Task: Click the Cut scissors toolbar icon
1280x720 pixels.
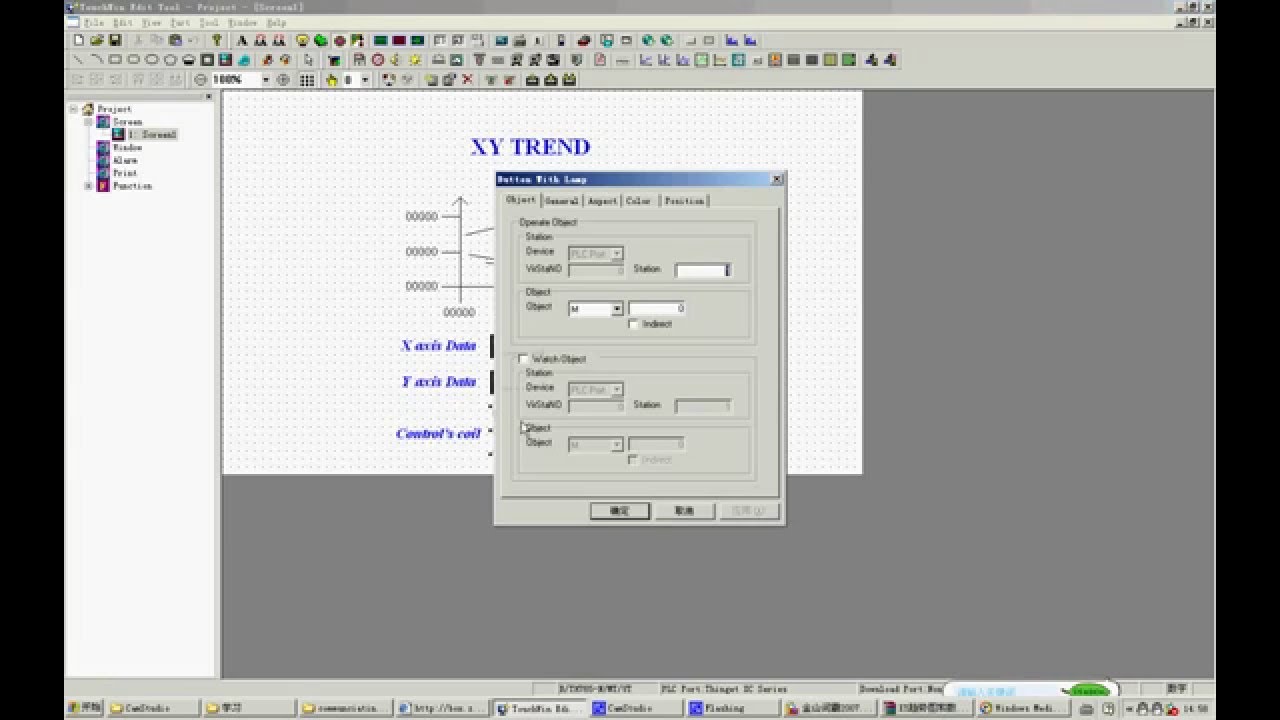Action: (x=139, y=41)
